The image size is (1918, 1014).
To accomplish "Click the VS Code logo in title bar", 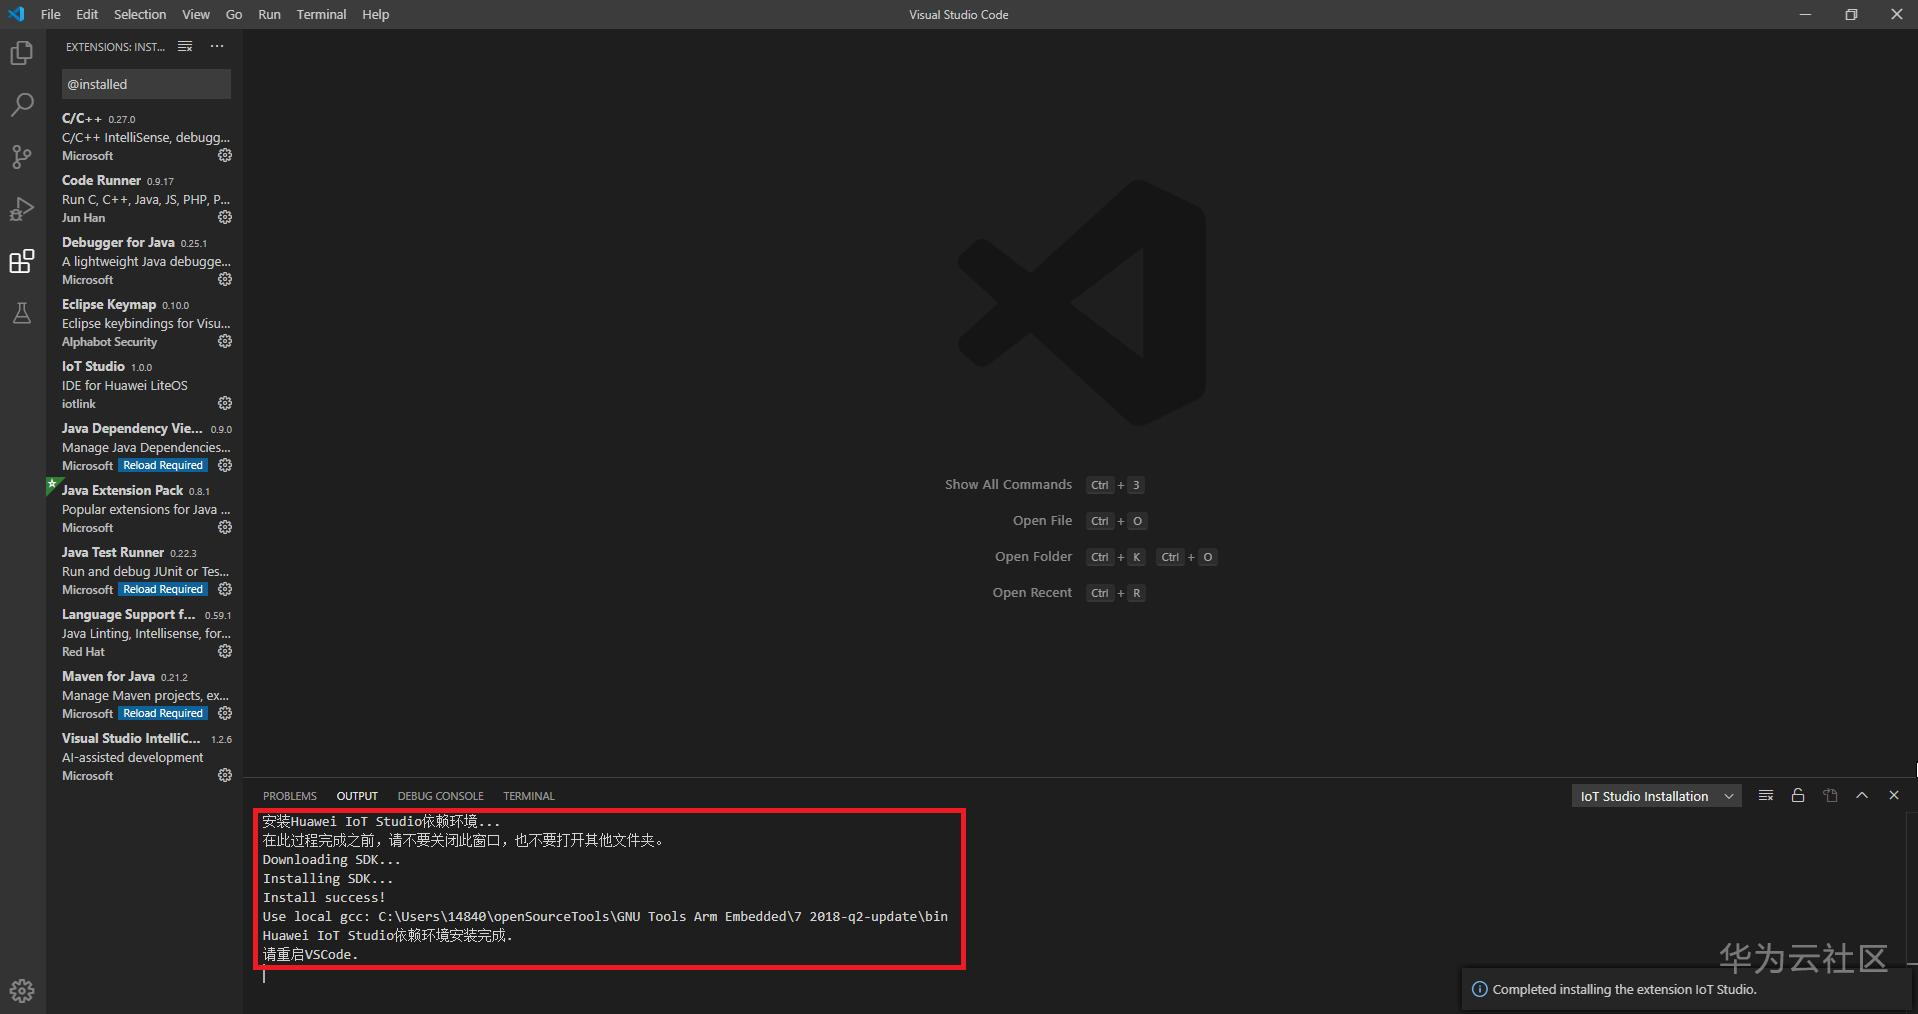I will pyautogui.click(x=16, y=14).
